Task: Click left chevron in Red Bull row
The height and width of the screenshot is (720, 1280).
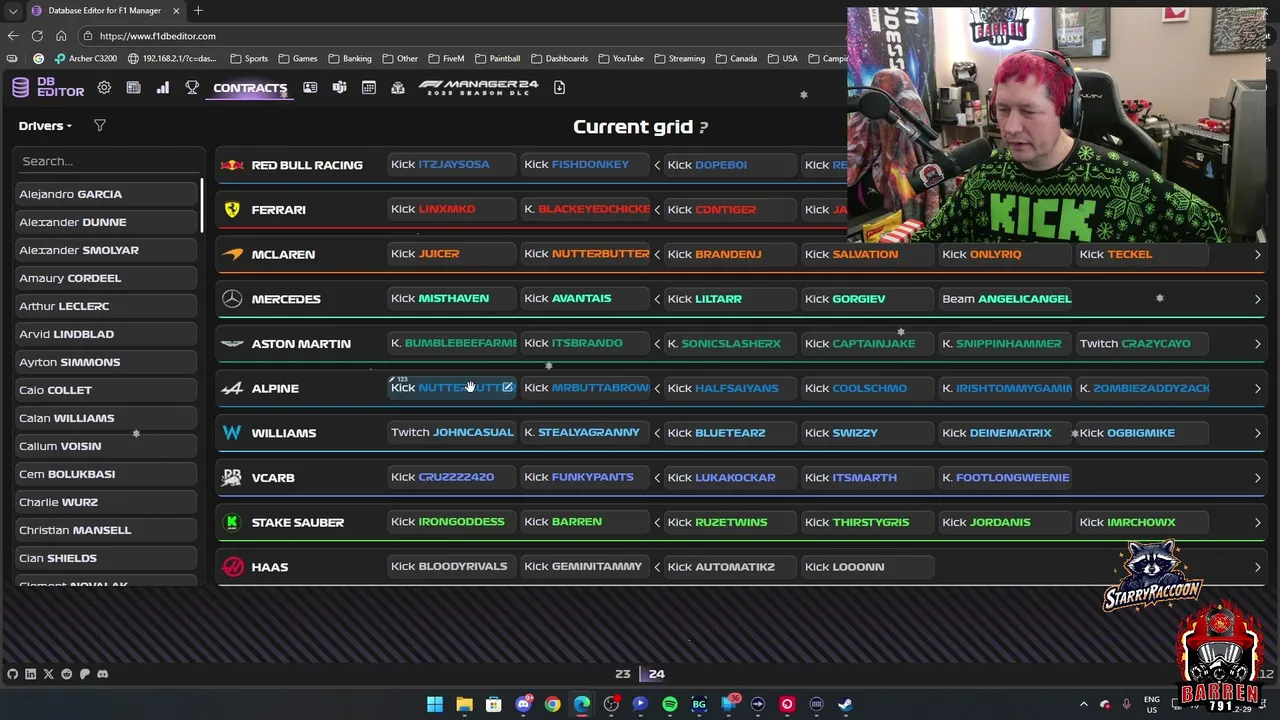Action: coord(657,165)
